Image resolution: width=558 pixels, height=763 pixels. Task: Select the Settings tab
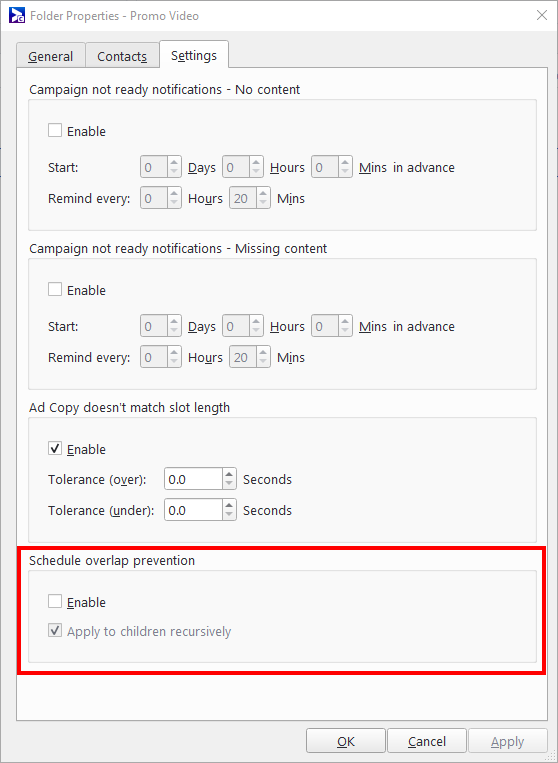194,55
